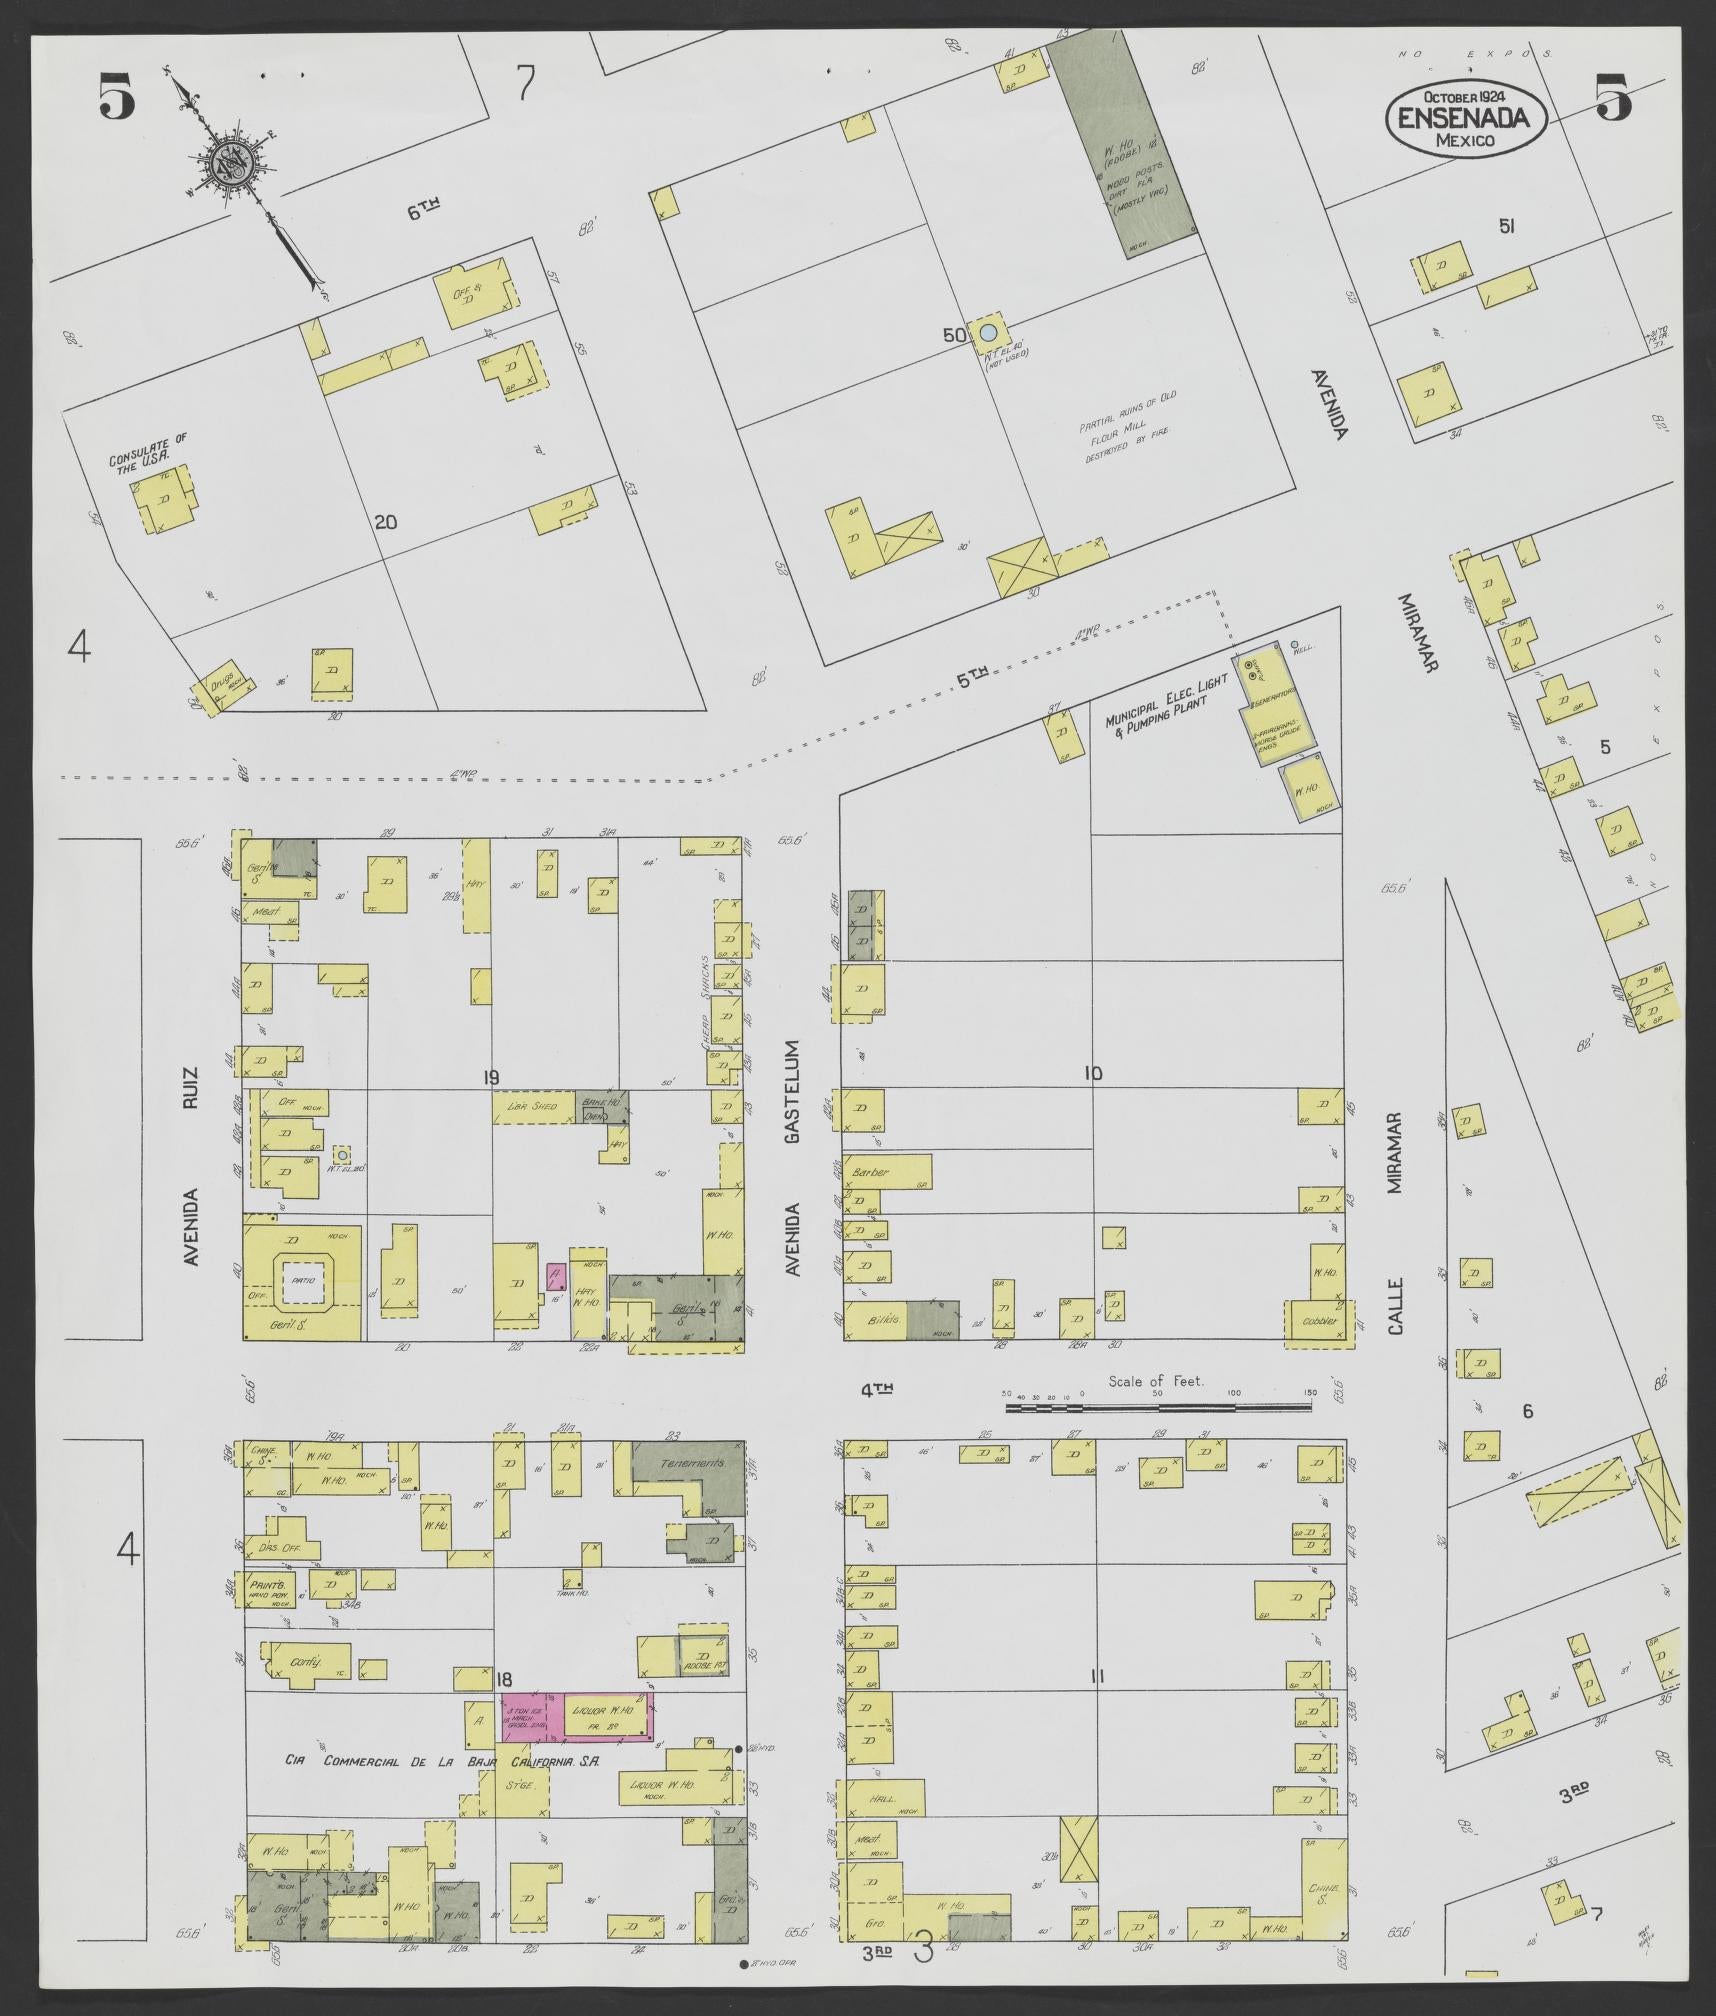Image resolution: width=1716 pixels, height=2016 pixels.
Task: Click the small blue water tank near Avenida Ruiz
Action: [x=343, y=1154]
